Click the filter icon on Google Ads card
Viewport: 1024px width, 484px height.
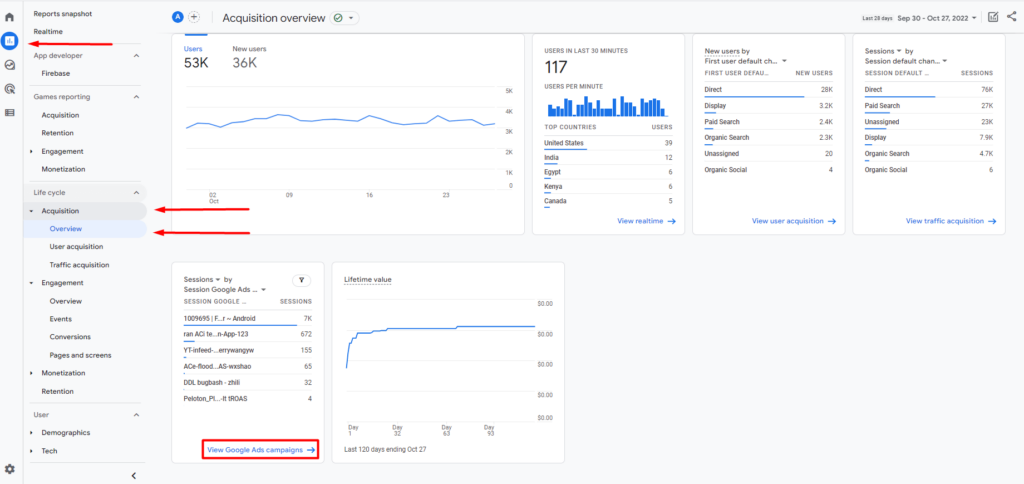coord(302,280)
